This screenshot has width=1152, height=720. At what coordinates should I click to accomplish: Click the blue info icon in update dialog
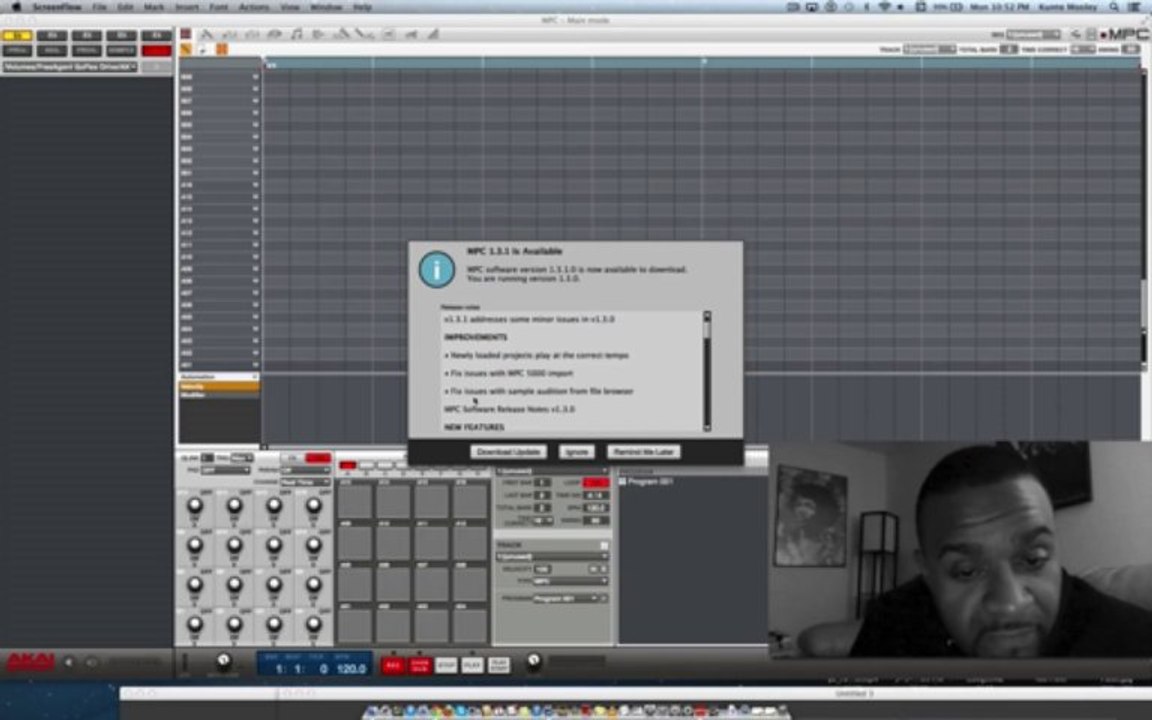[x=436, y=270]
